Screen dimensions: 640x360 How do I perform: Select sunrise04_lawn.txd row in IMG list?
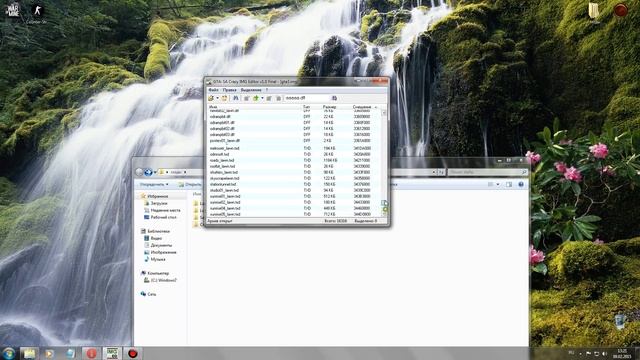[x=294, y=208]
